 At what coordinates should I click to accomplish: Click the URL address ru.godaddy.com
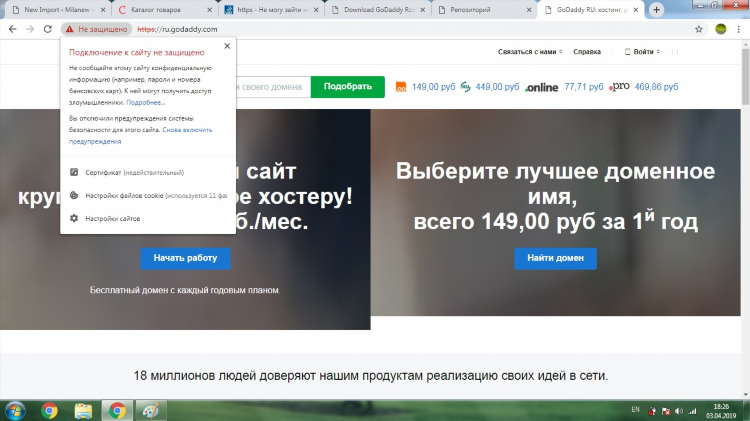pos(177,29)
